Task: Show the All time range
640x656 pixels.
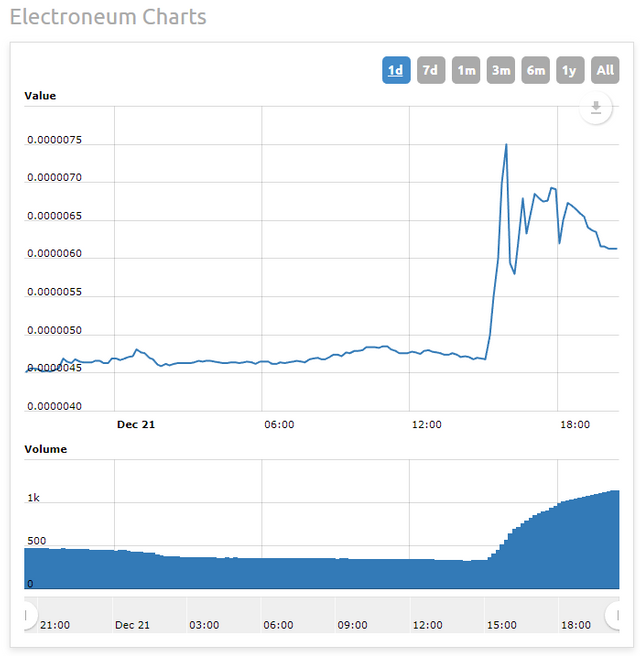Action: point(605,70)
